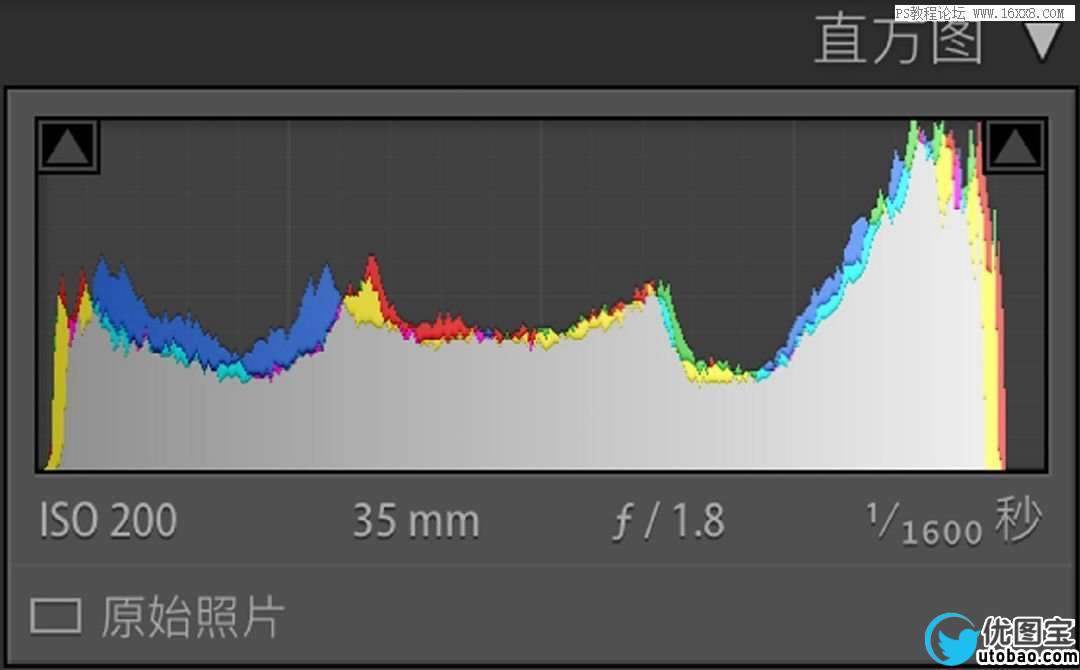Toggle the highlight clipping indicator triangle

coord(1014,145)
